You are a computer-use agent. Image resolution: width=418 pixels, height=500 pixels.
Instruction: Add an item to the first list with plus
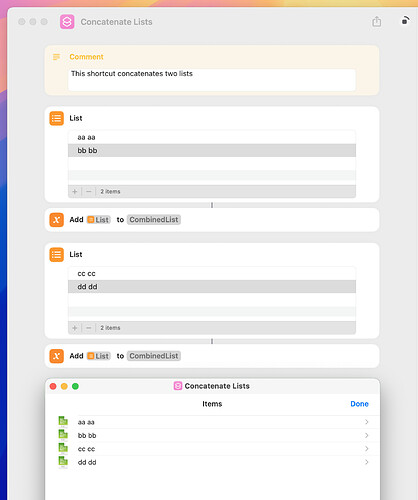tap(75, 191)
